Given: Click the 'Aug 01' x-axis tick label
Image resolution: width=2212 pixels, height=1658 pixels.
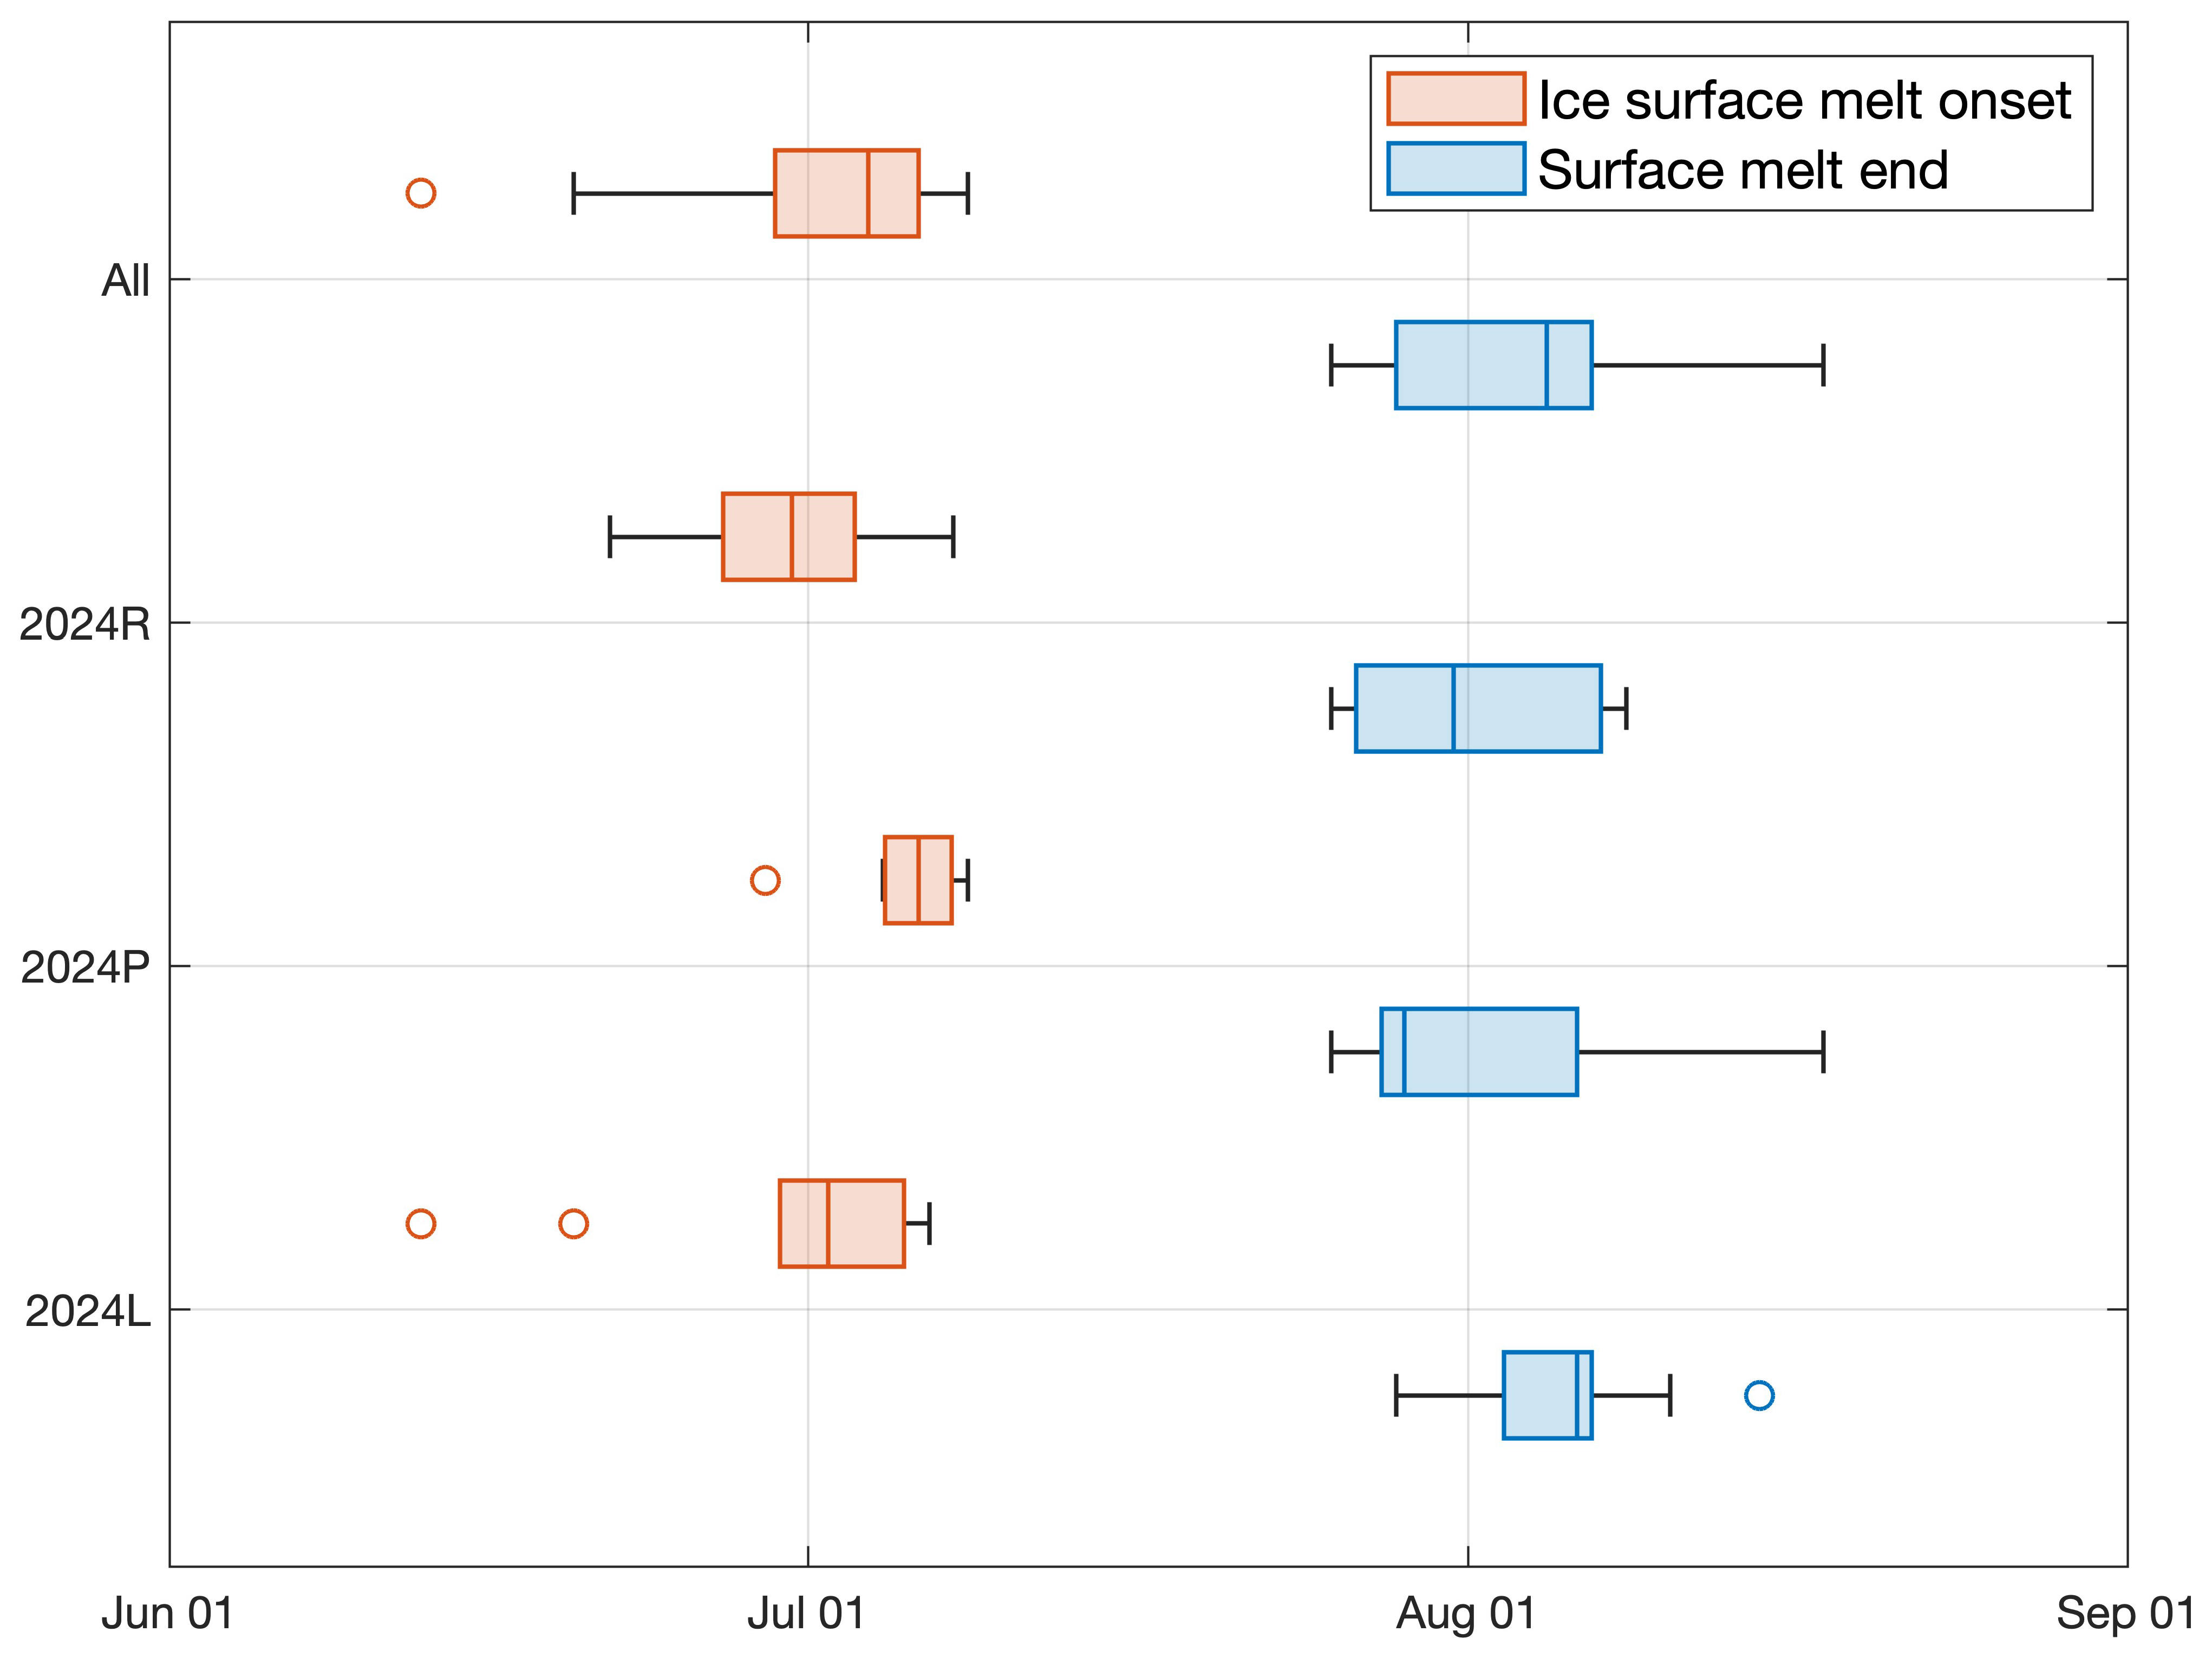Looking at the screenshot, I should click(x=1466, y=1613).
